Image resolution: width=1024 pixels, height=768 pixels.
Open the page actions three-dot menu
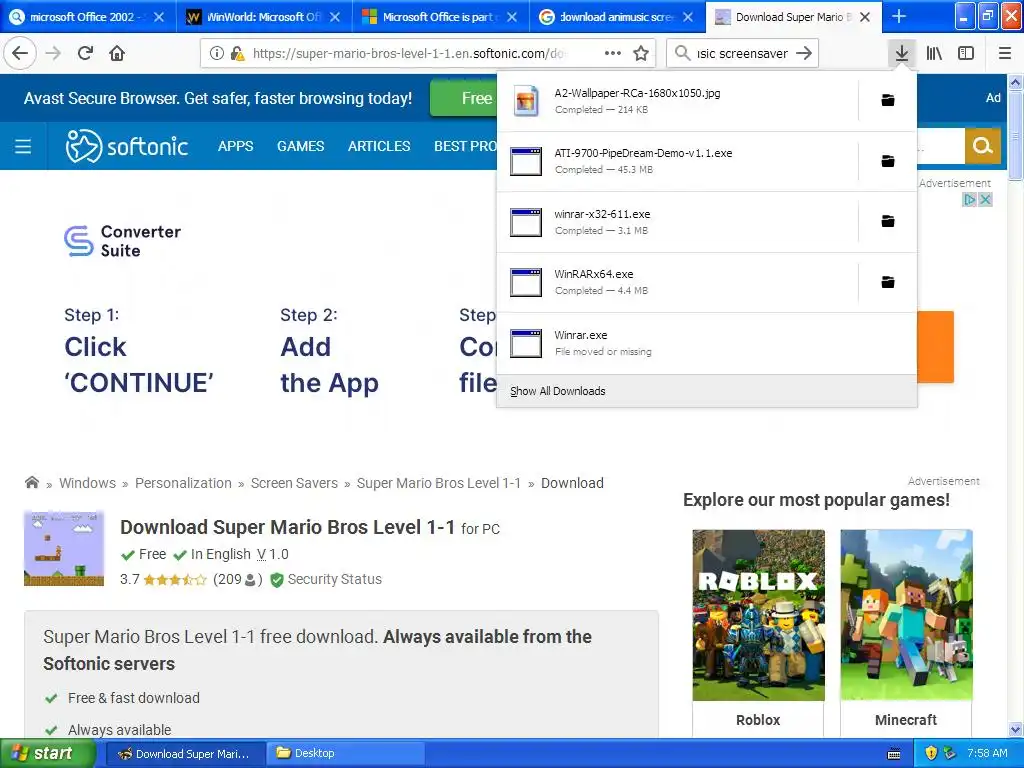[613, 54]
